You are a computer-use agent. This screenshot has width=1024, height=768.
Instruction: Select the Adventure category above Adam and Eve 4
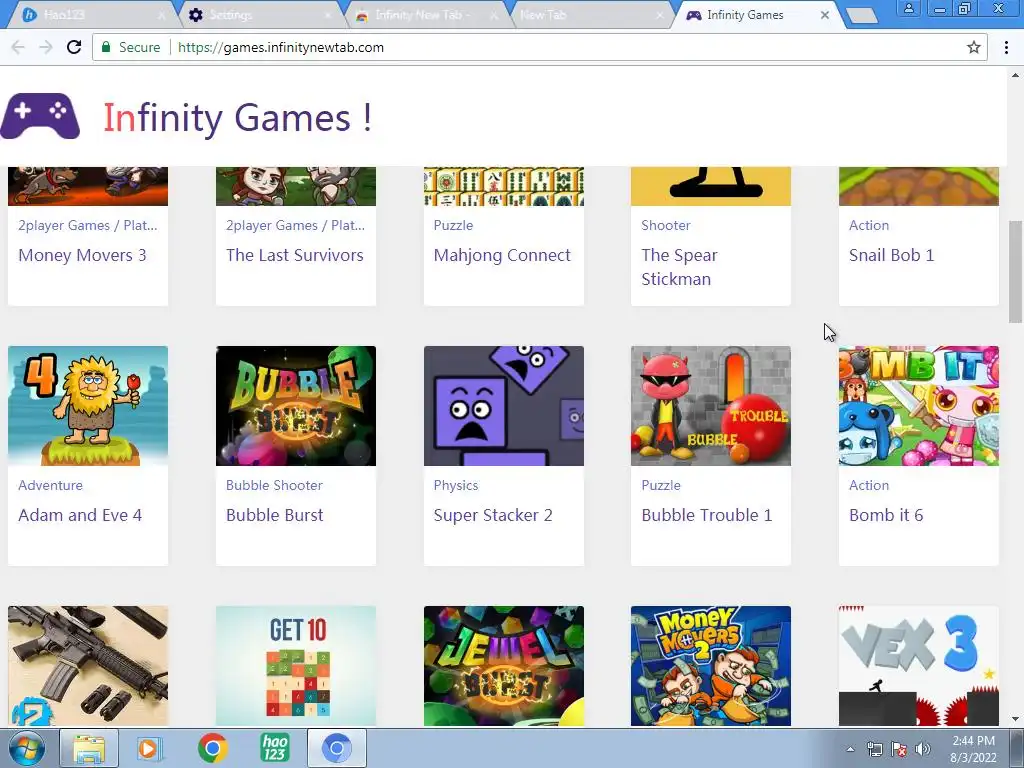click(50, 485)
